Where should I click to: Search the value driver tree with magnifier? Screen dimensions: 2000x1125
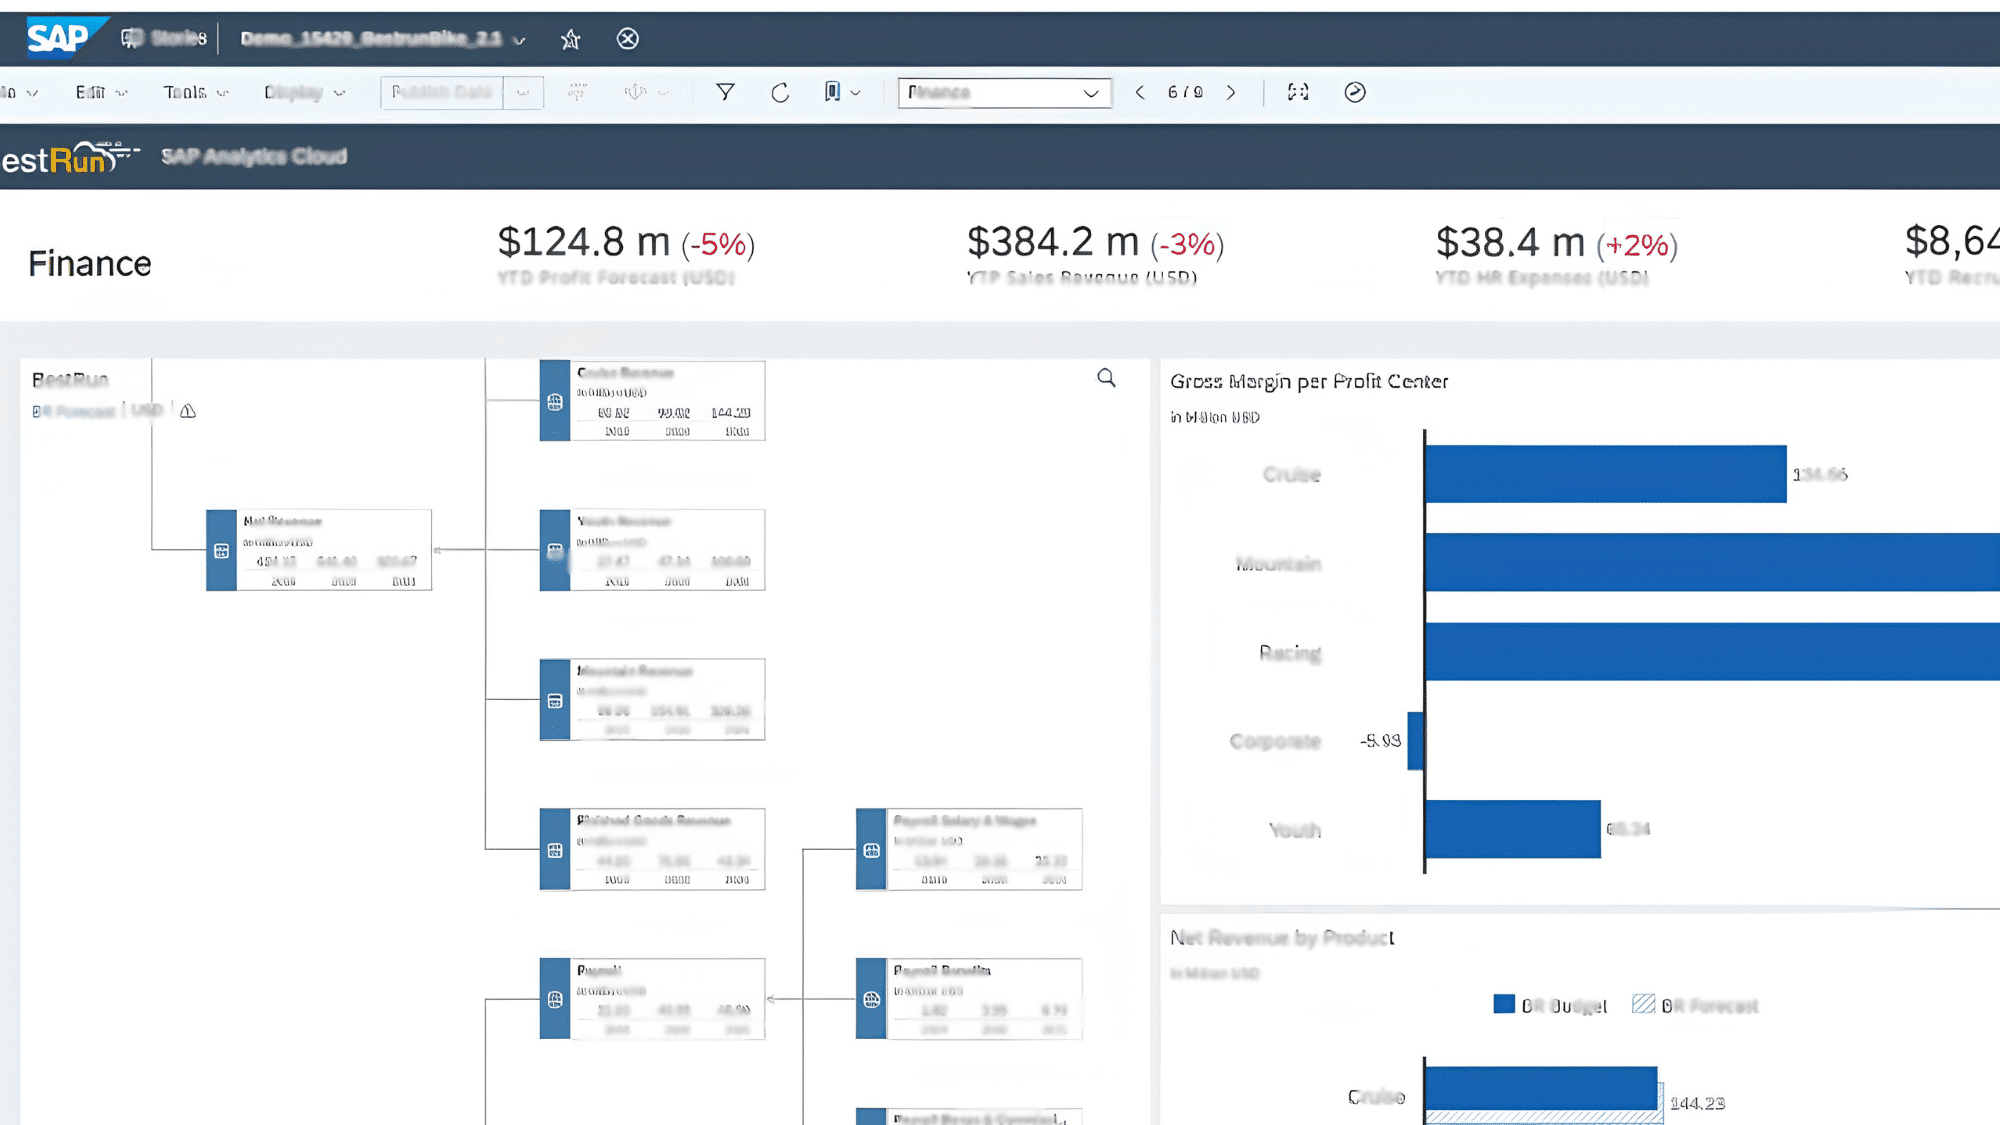pyautogui.click(x=1106, y=378)
